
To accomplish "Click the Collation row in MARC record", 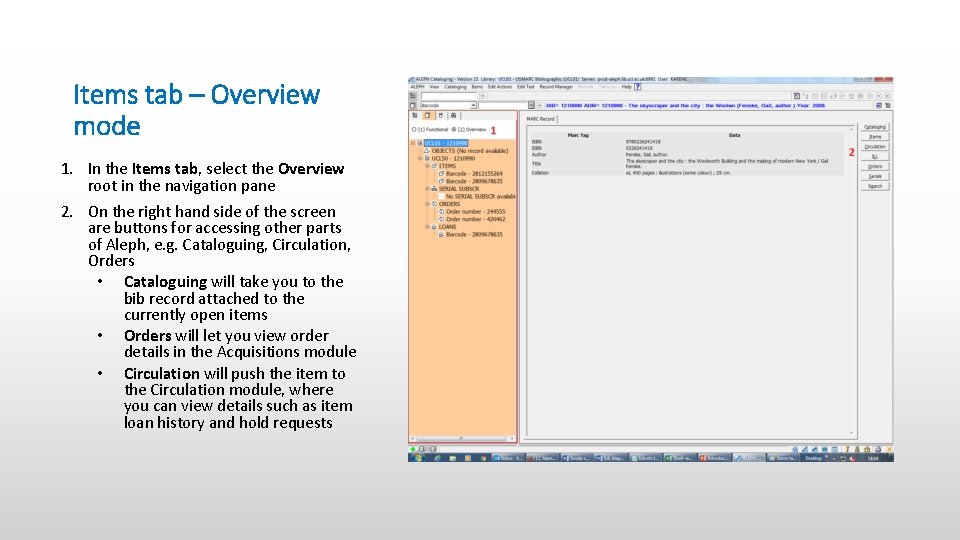I will pos(688,173).
